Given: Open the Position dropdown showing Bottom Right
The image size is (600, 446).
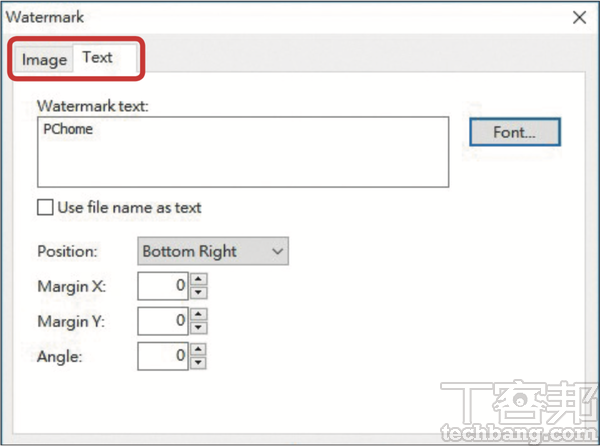Looking at the screenshot, I should (213, 251).
